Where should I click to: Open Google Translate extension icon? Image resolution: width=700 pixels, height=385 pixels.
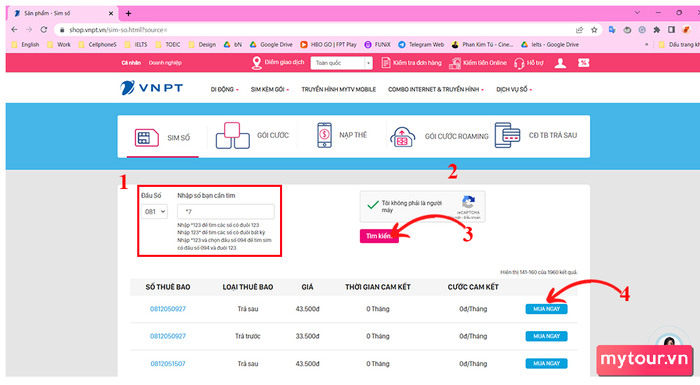pyautogui.click(x=612, y=30)
